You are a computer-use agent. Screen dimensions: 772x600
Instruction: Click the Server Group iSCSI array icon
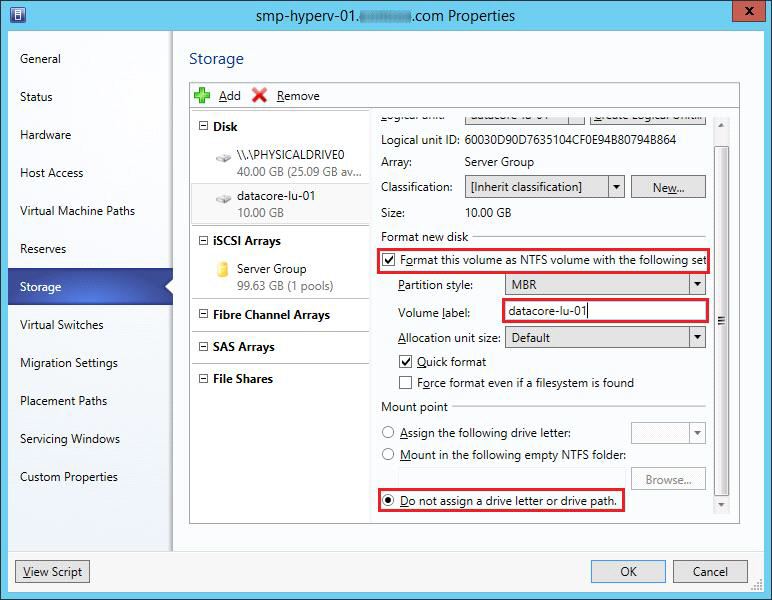pyautogui.click(x=223, y=270)
